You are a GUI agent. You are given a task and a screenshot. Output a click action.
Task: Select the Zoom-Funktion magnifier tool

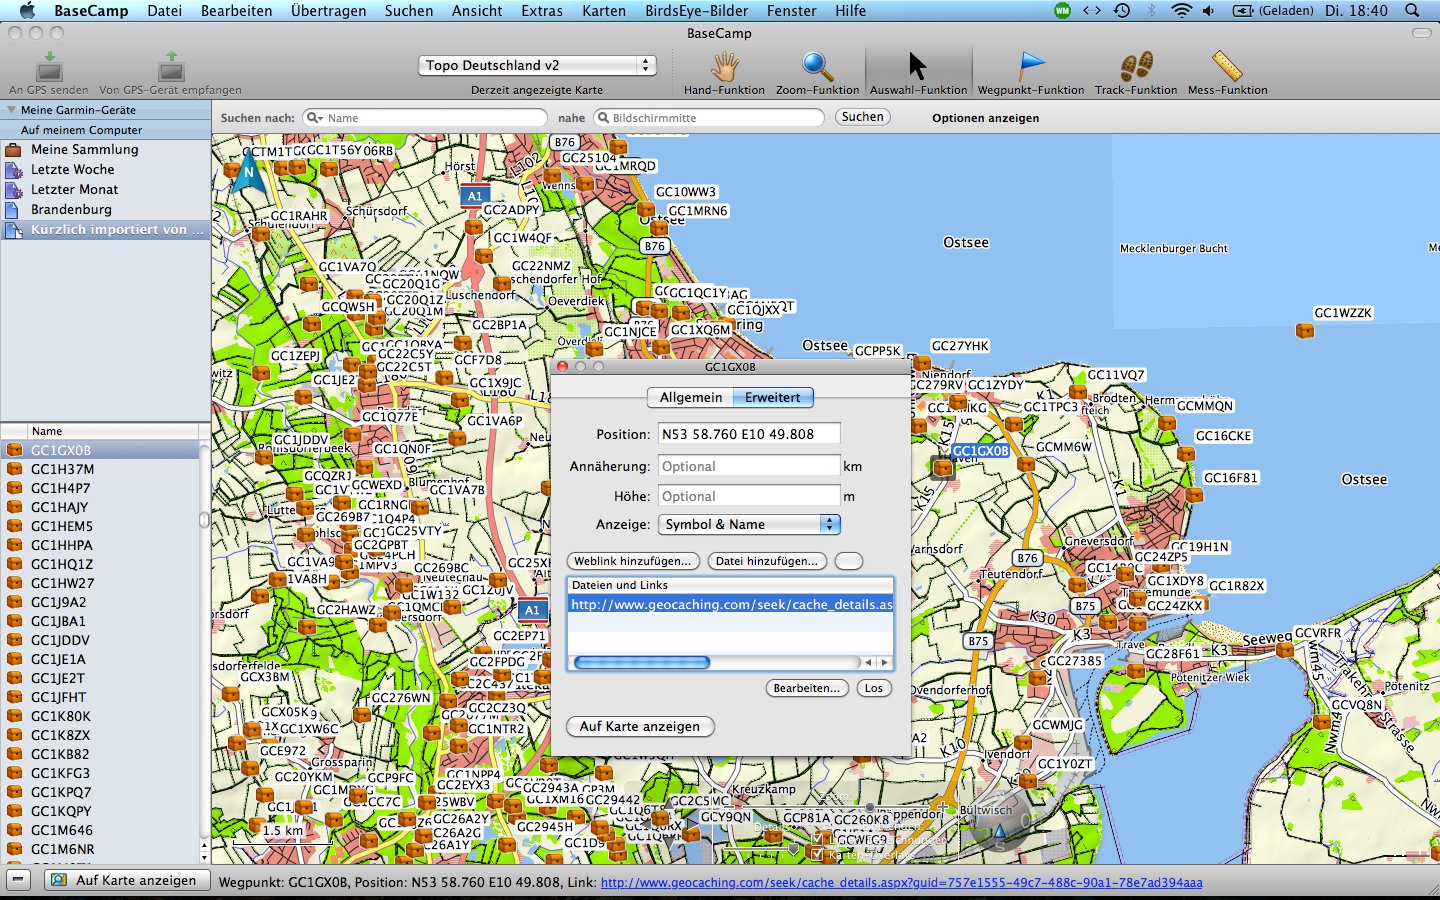pos(817,66)
